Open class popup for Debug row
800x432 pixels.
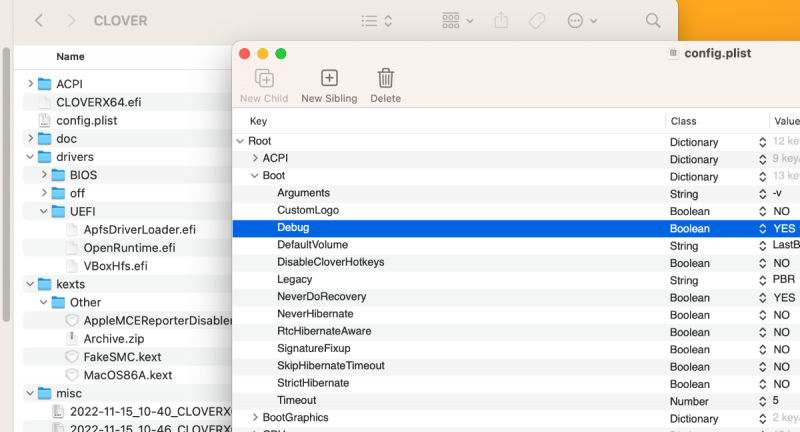(762, 229)
